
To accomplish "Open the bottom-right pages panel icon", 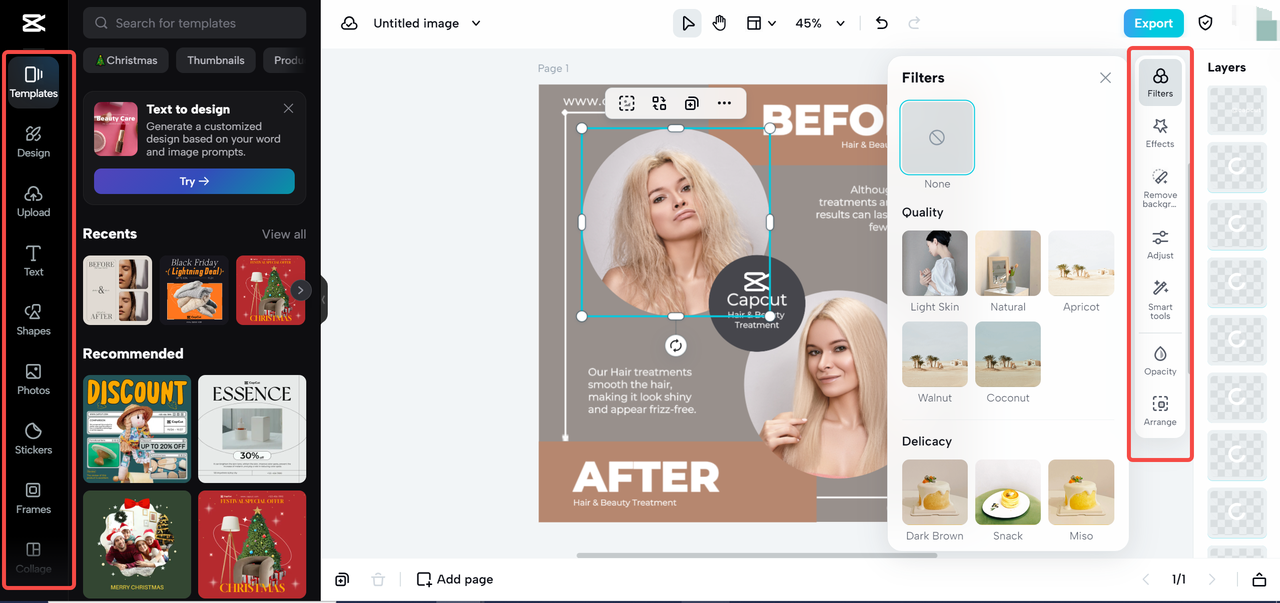I will (1259, 579).
